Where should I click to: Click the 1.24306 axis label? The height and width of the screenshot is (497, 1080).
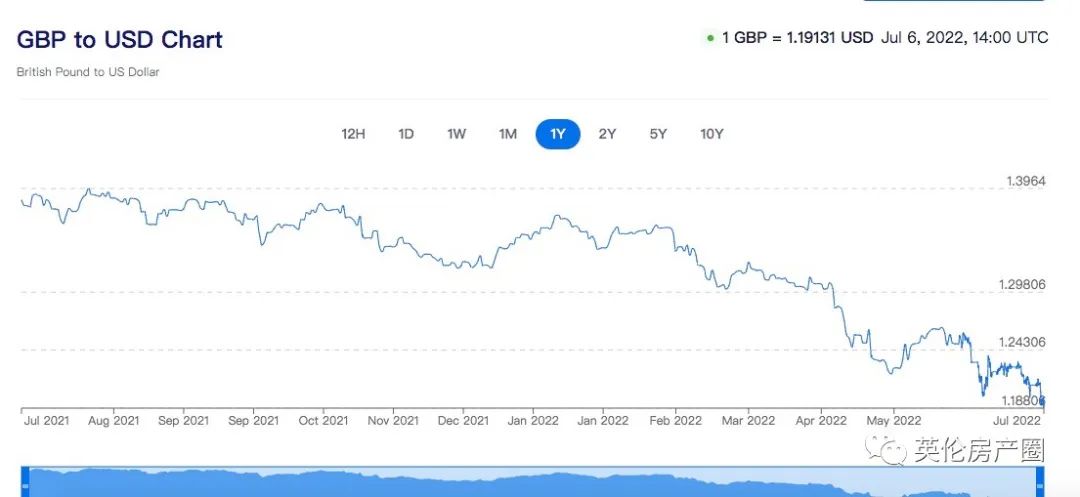point(1022,341)
